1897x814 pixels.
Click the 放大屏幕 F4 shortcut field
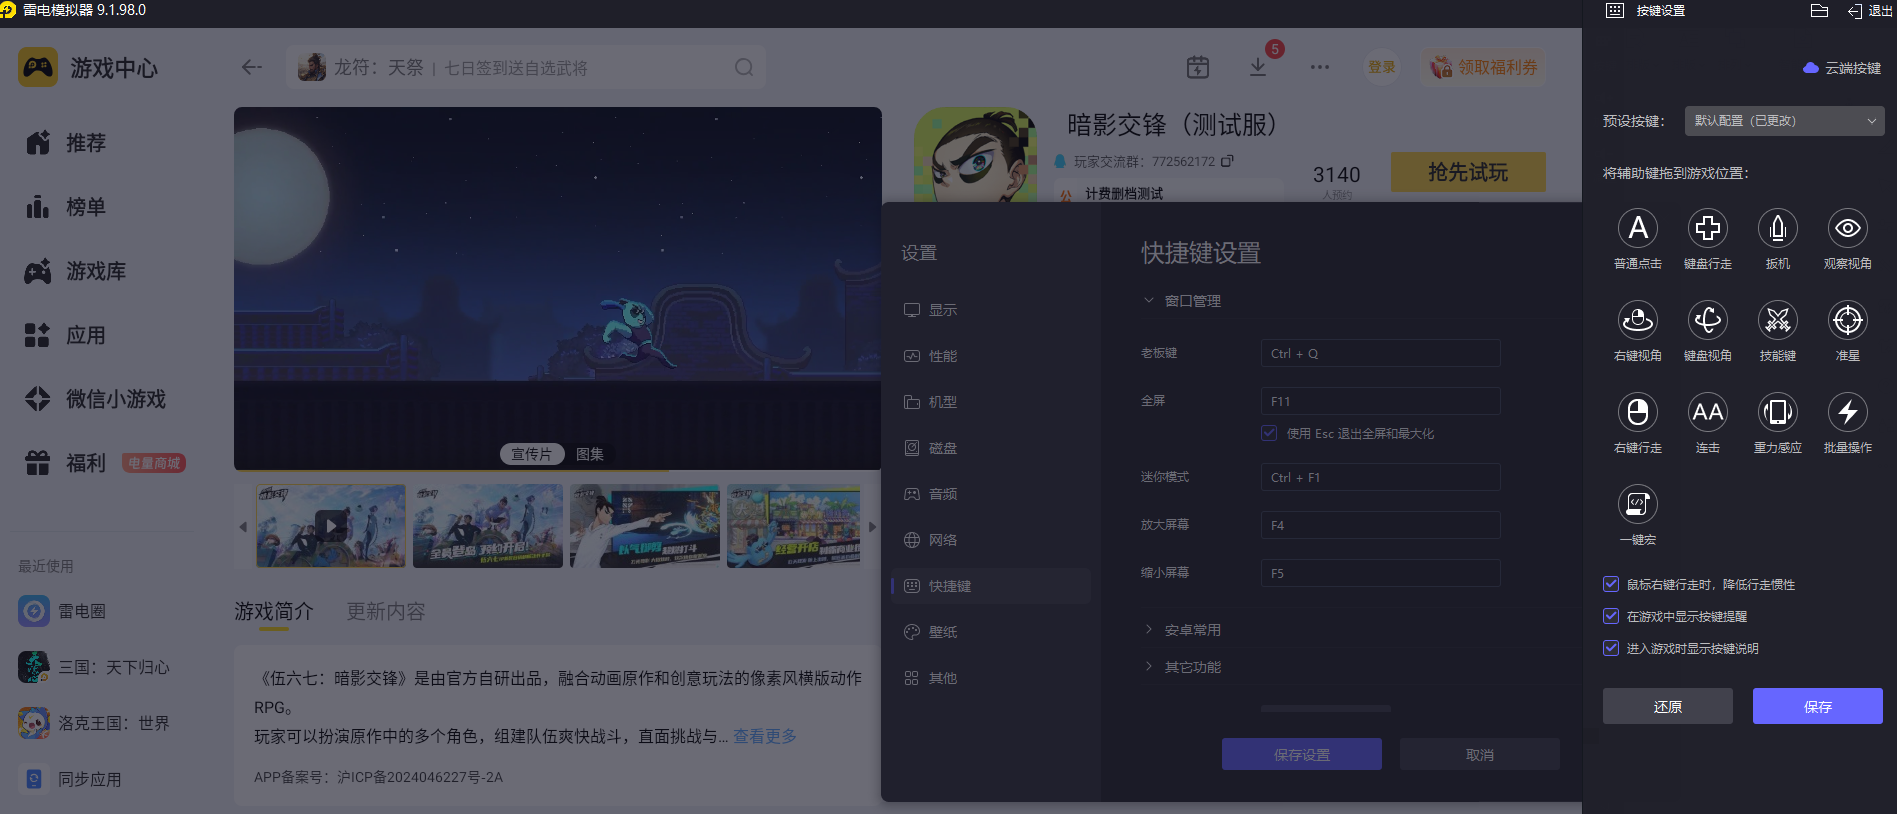pyautogui.click(x=1381, y=525)
